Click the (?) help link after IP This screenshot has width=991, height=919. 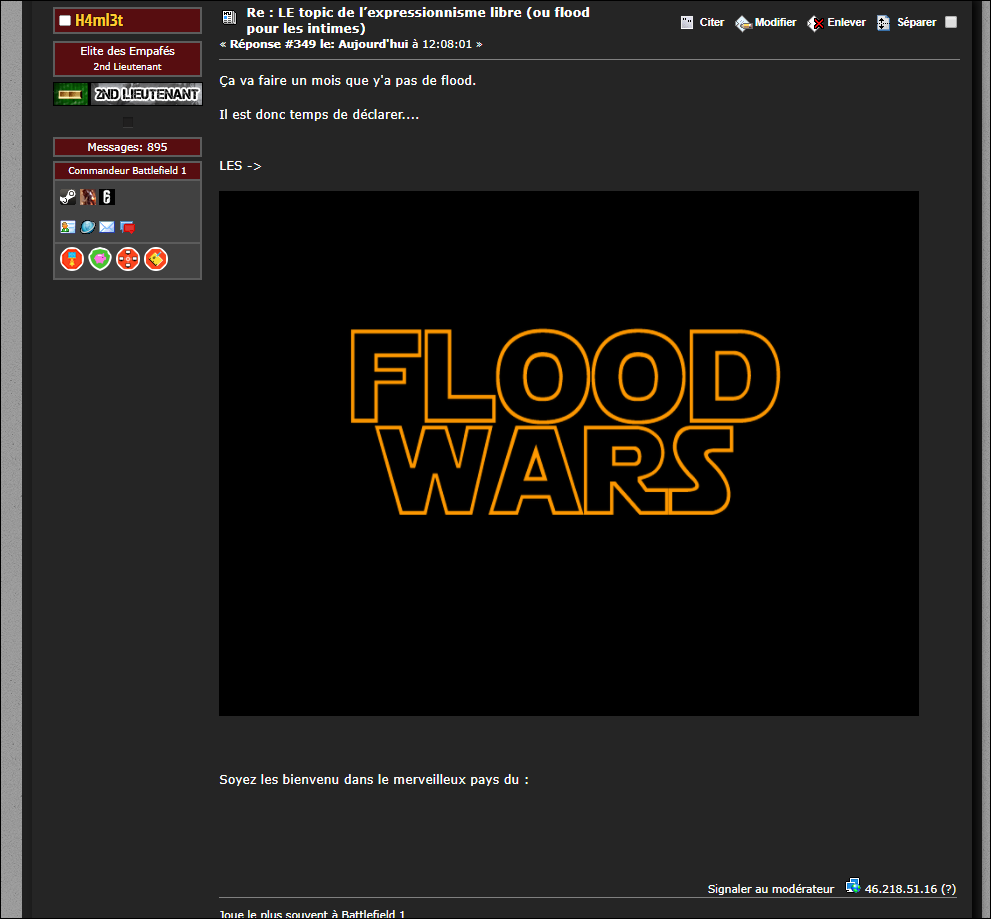(x=948, y=889)
